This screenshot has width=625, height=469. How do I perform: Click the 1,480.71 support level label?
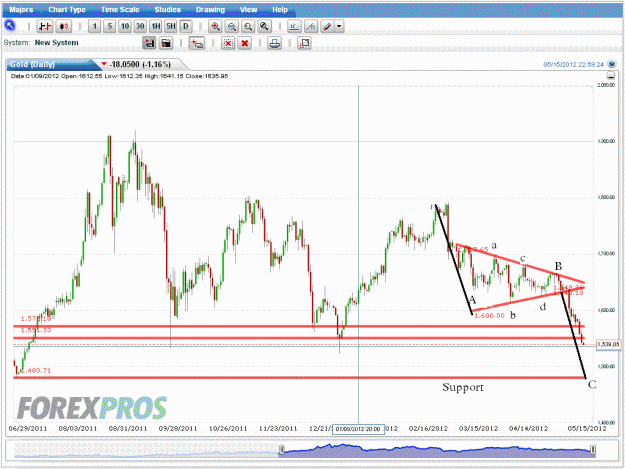tap(36, 371)
